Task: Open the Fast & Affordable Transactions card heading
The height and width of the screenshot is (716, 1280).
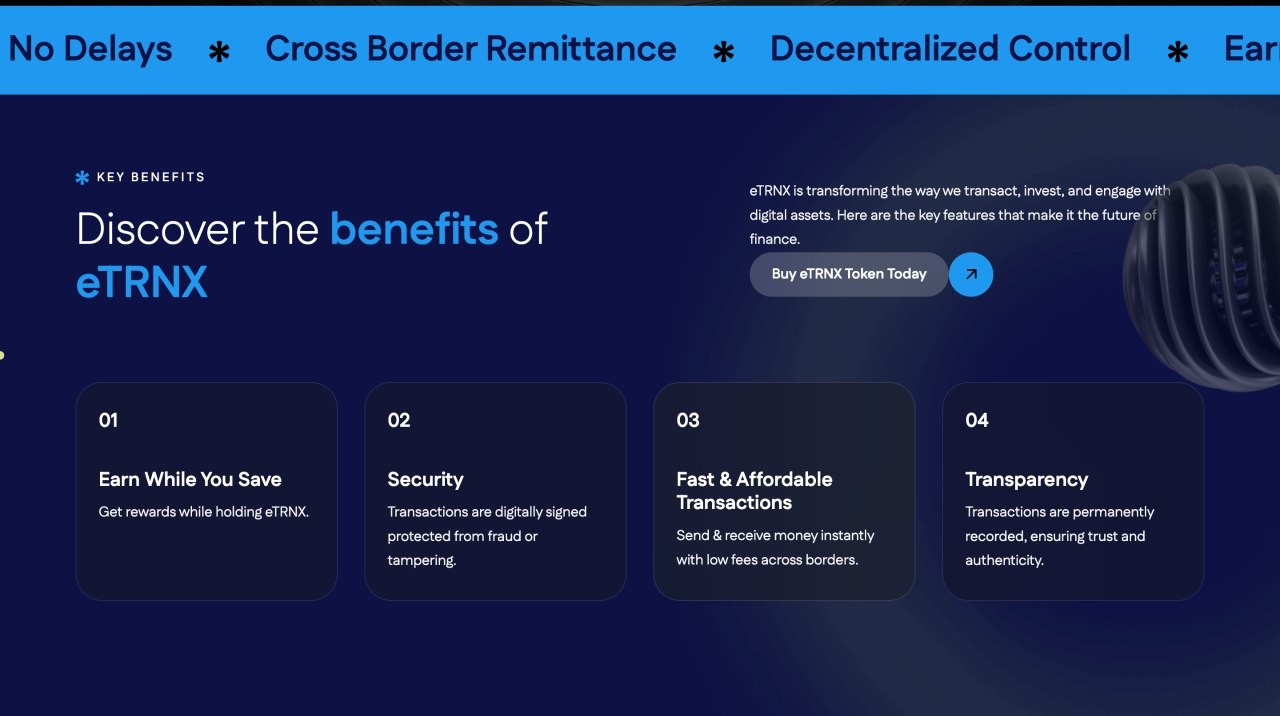Action: pos(754,491)
